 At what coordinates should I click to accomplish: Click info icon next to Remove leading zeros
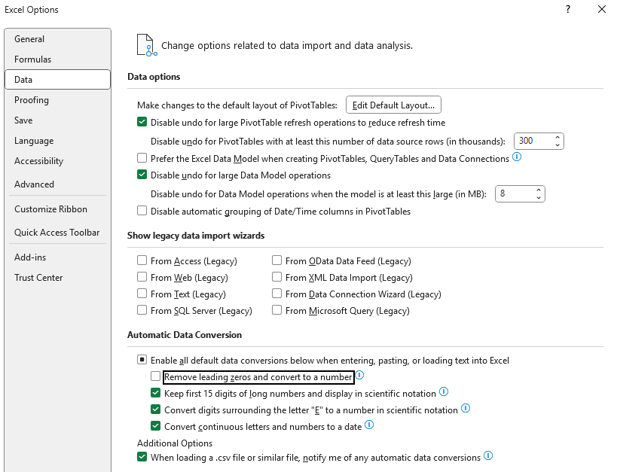(360, 376)
